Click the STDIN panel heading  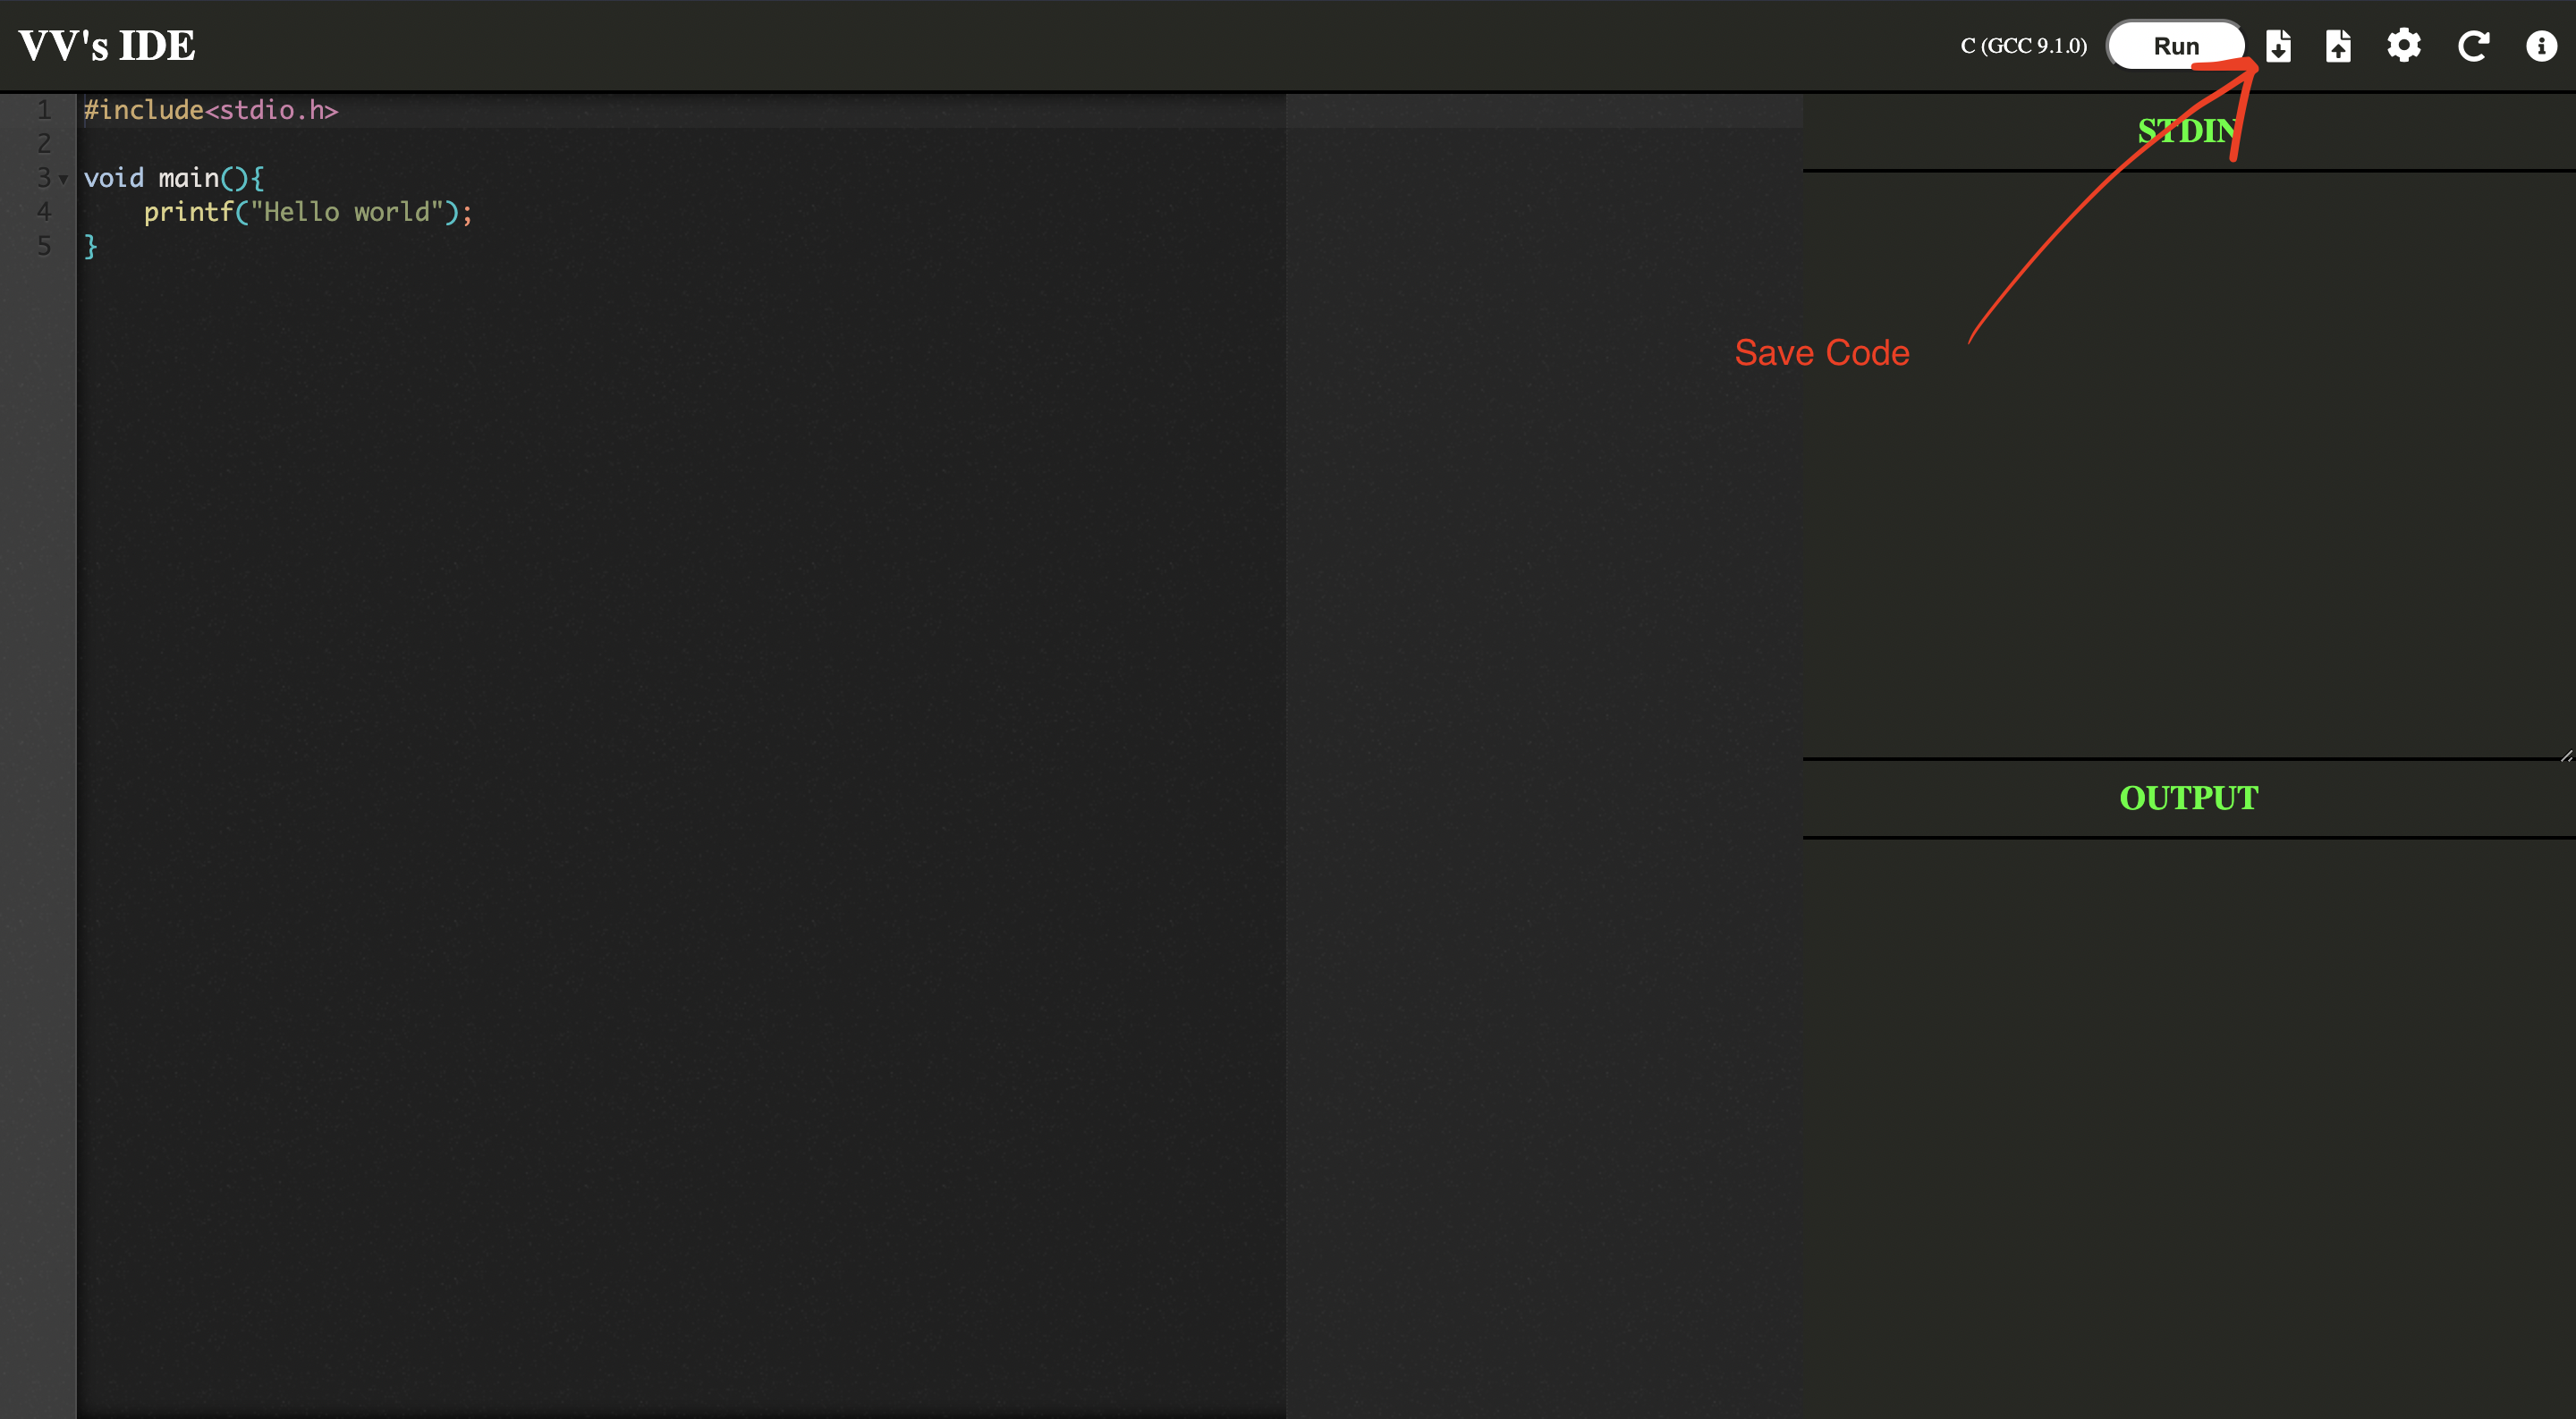[x=2188, y=131]
